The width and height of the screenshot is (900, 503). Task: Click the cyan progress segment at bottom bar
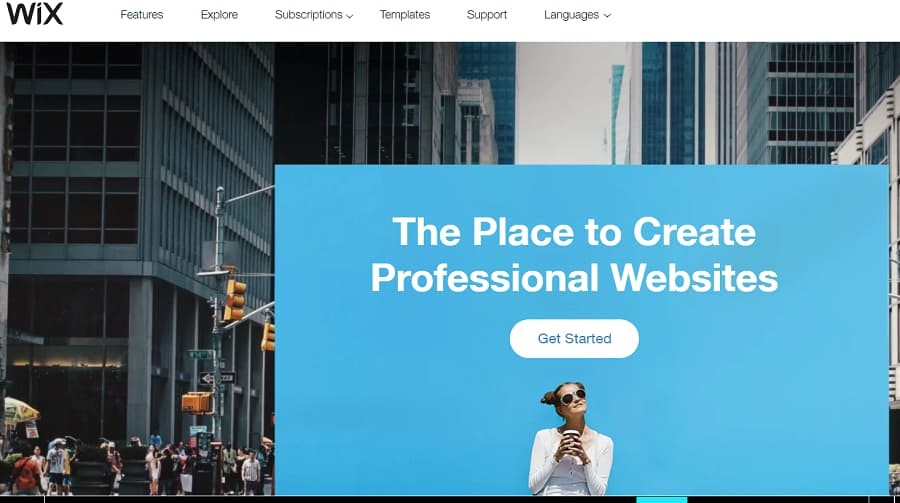tap(661, 500)
